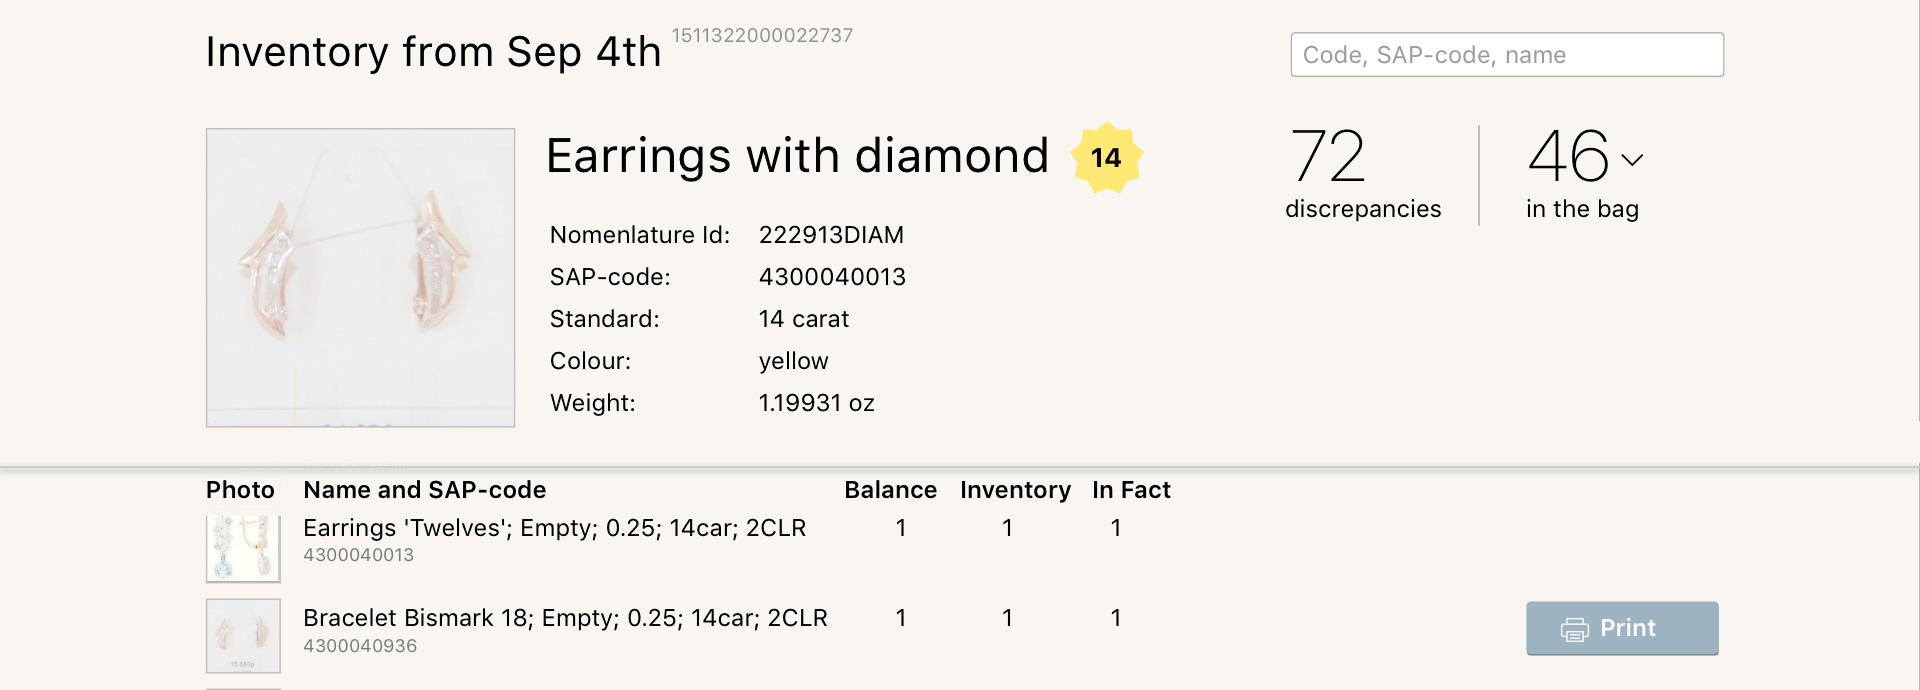Click the Earrings with diamond title
Viewport: 1920px width, 690px height.
click(797, 157)
